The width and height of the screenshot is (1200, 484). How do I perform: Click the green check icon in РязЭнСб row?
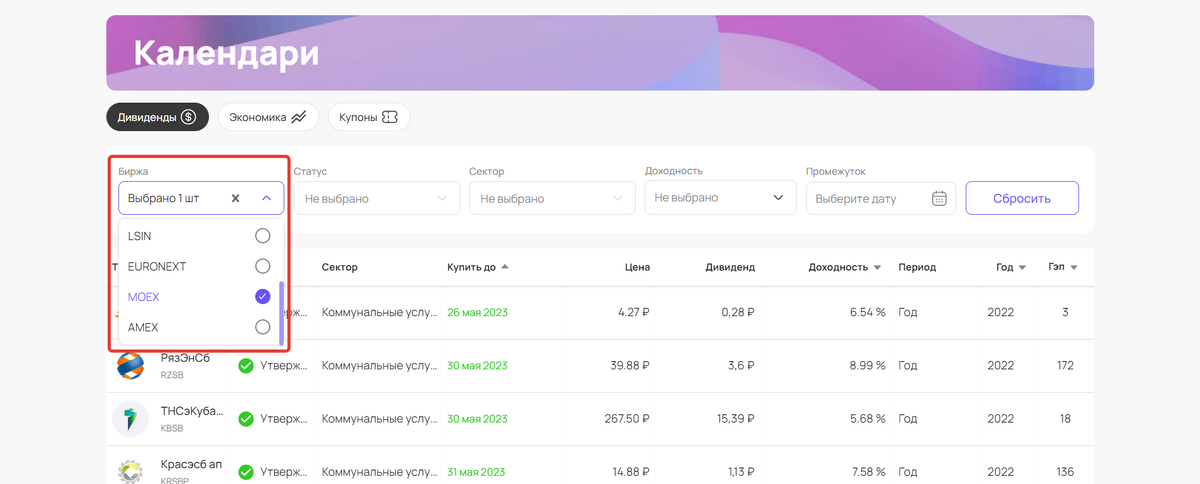(x=245, y=366)
